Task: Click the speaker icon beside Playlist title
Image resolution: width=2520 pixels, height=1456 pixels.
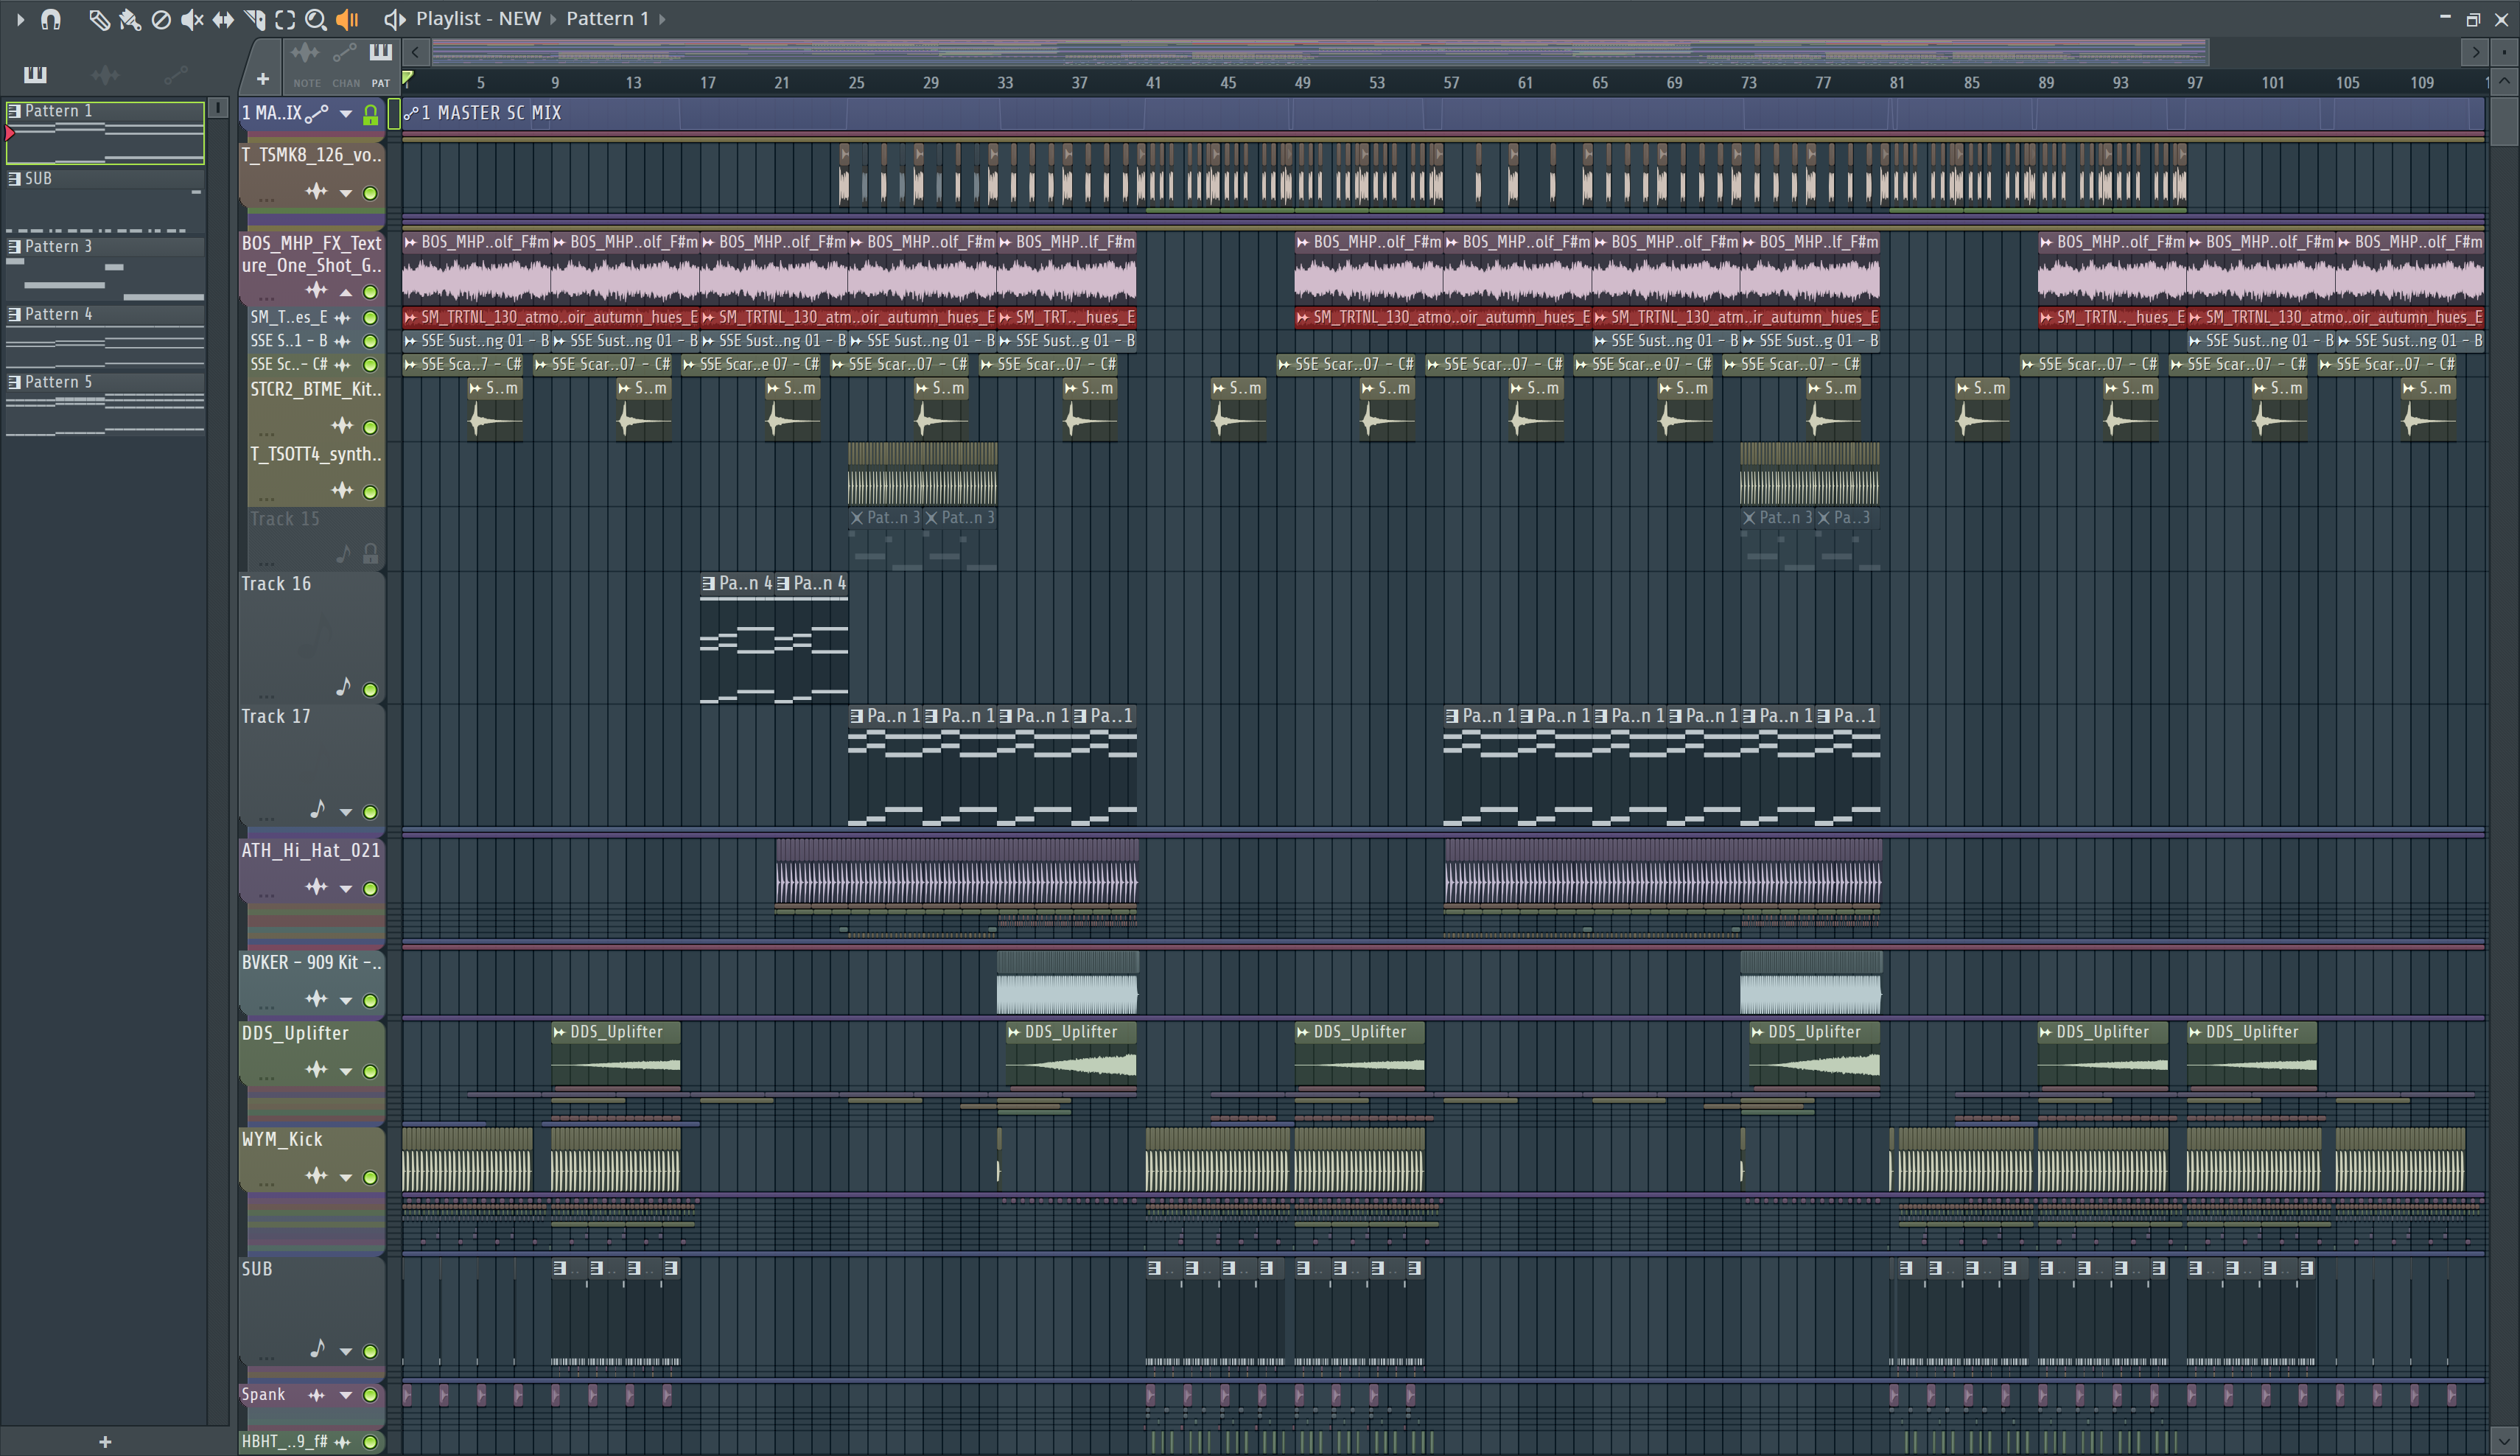Action: (x=395, y=19)
